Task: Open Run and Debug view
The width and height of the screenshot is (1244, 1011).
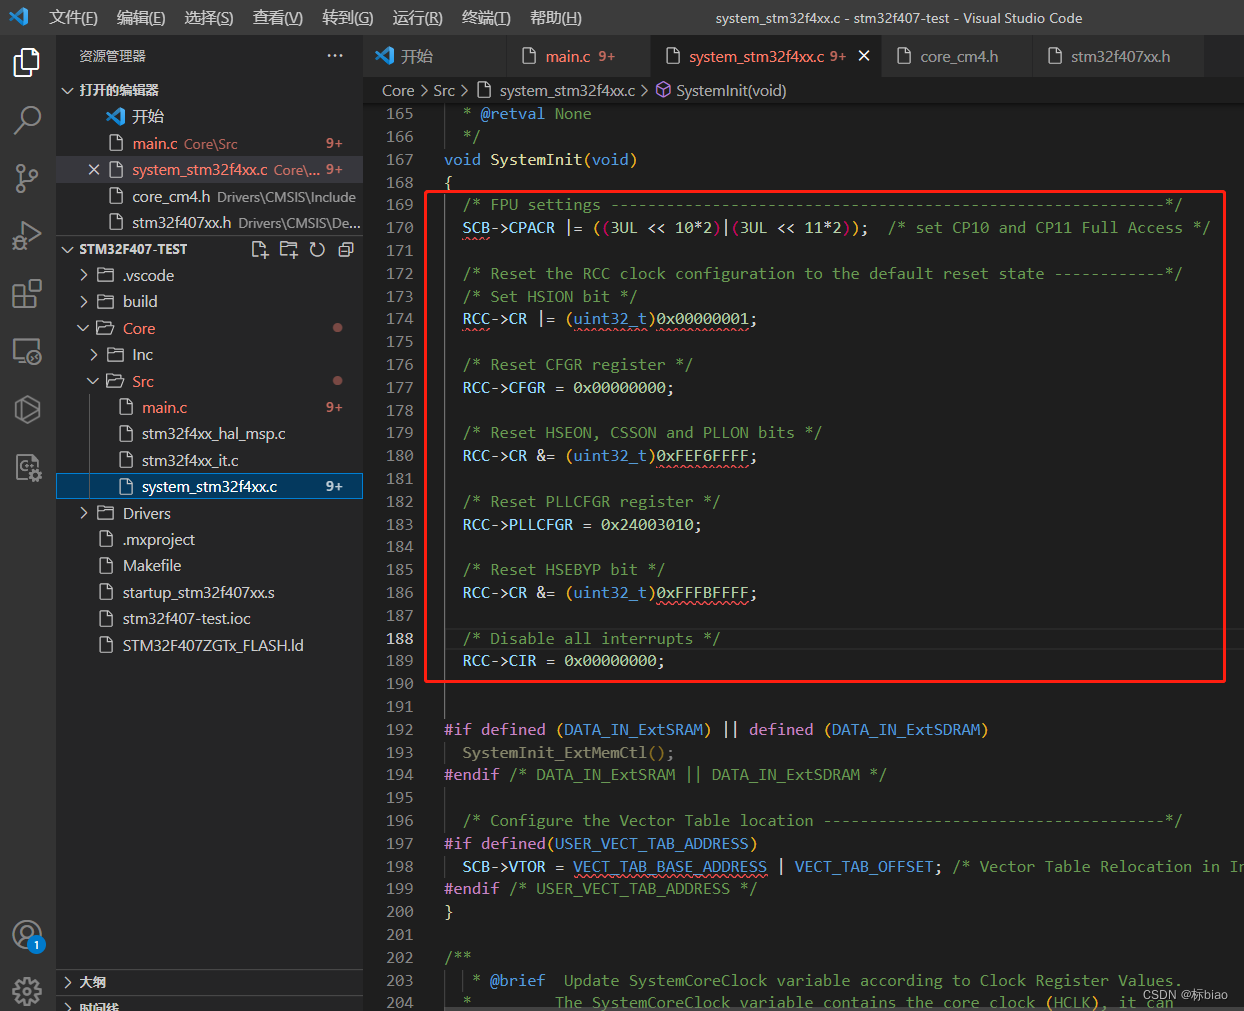Action: click(x=27, y=236)
